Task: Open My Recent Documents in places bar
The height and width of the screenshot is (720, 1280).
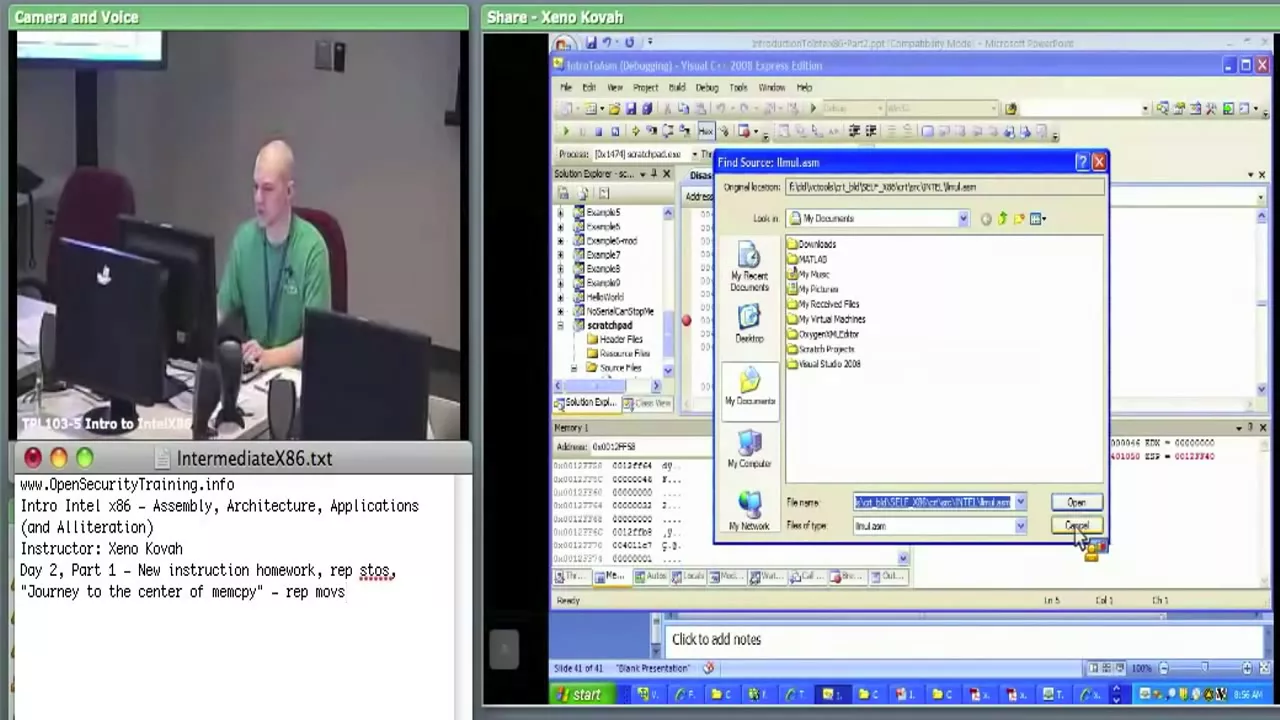Action: pyautogui.click(x=749, y=268)
